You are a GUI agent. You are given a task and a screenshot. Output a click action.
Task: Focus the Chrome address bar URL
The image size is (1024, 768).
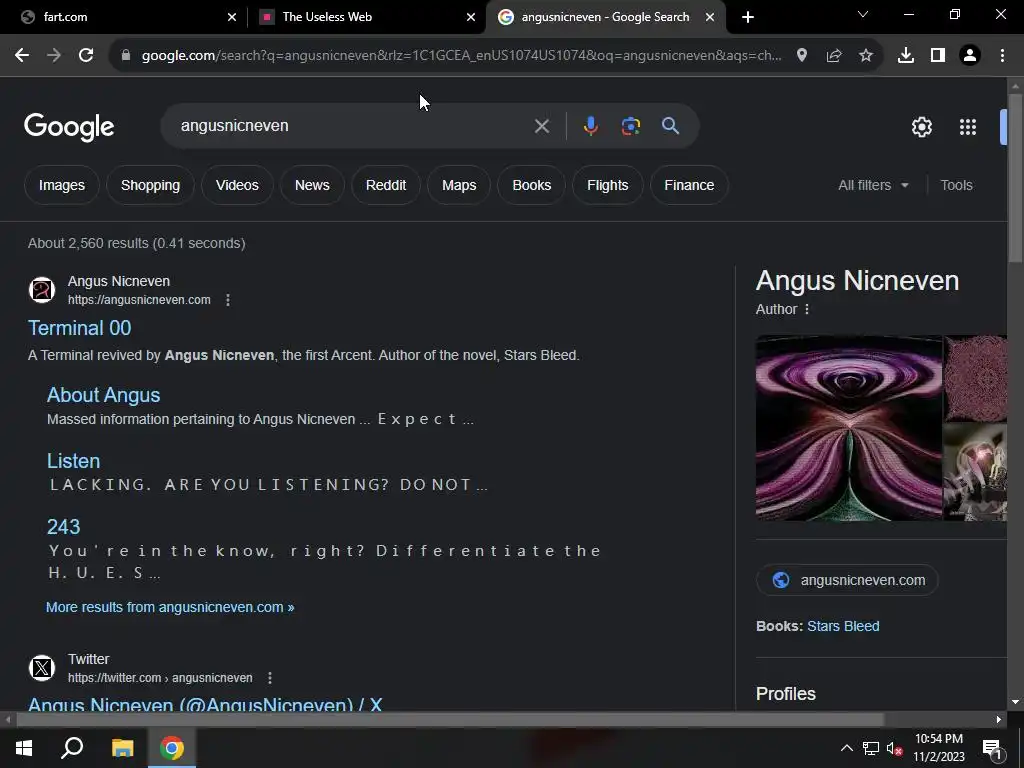pyautogui.click(x=461, y=56)
